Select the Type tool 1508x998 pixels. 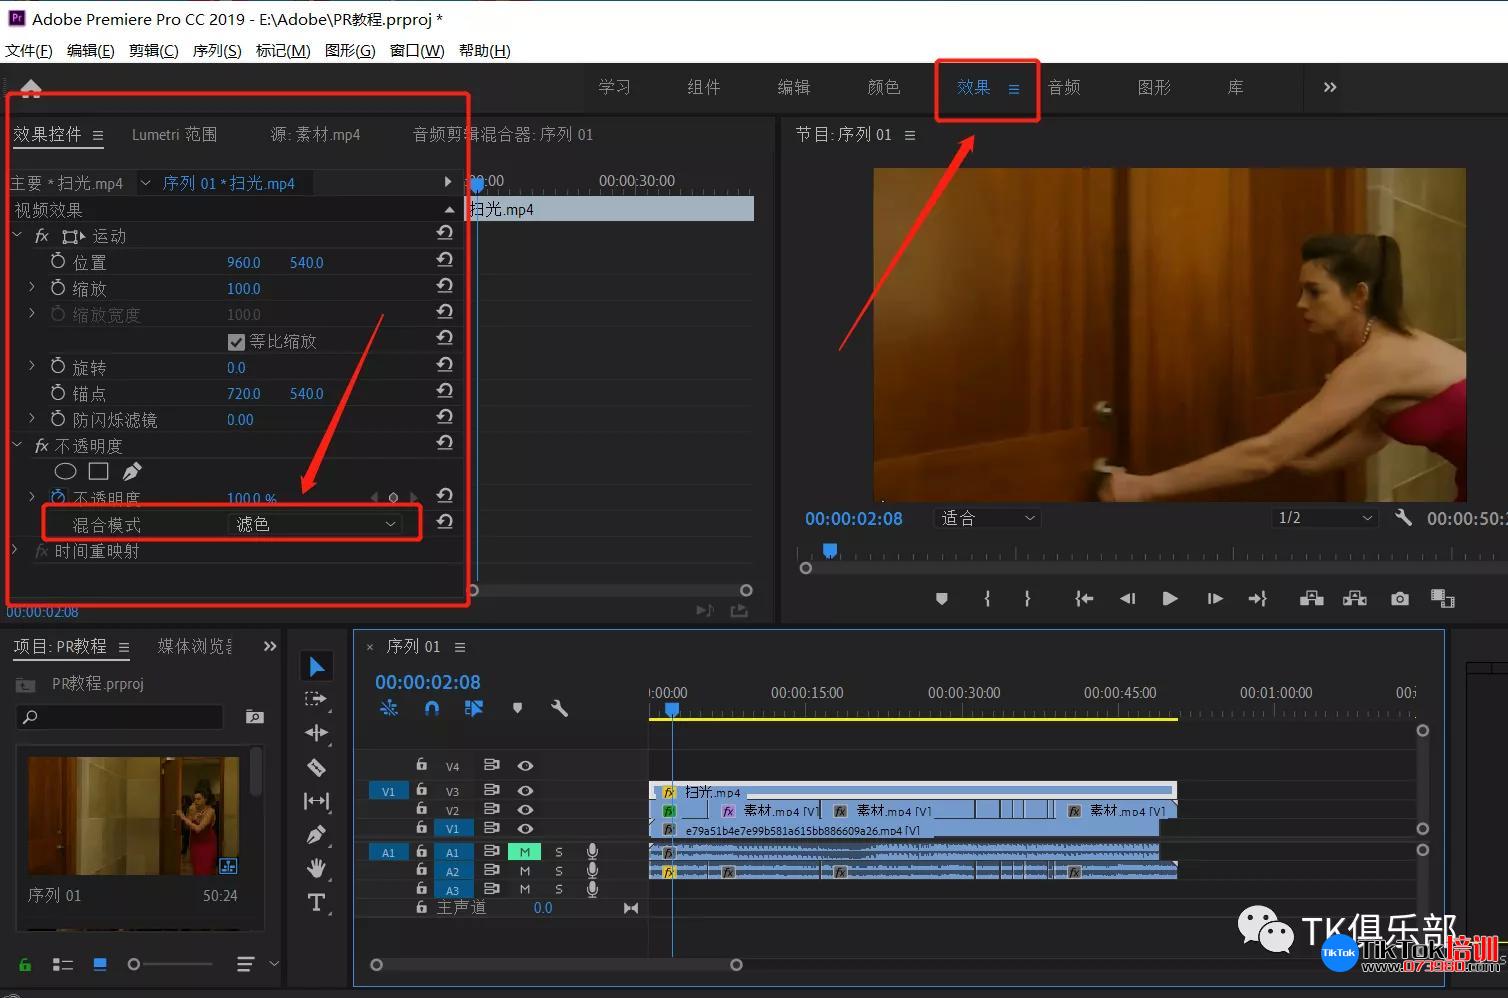[317, 902]
